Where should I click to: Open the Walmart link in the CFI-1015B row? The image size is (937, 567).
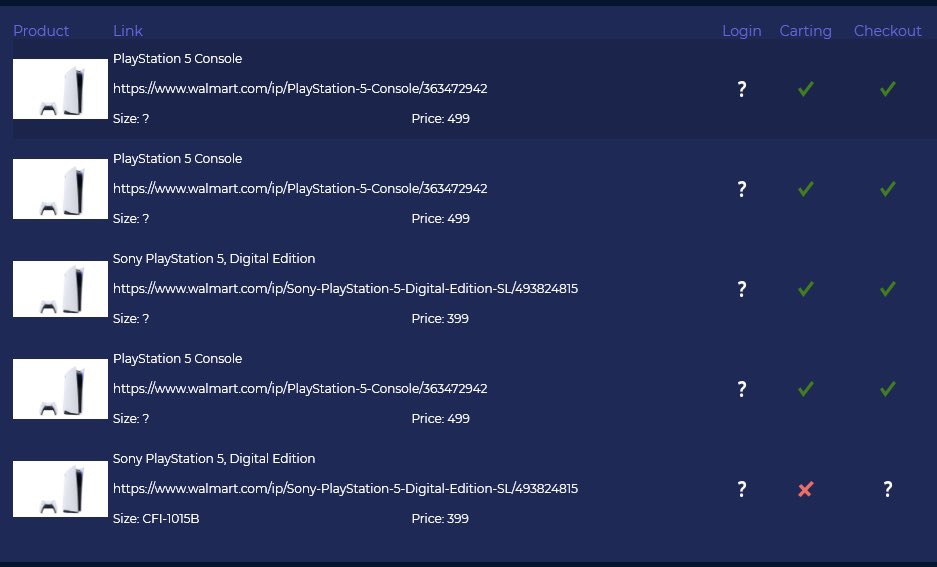point(345,489)
